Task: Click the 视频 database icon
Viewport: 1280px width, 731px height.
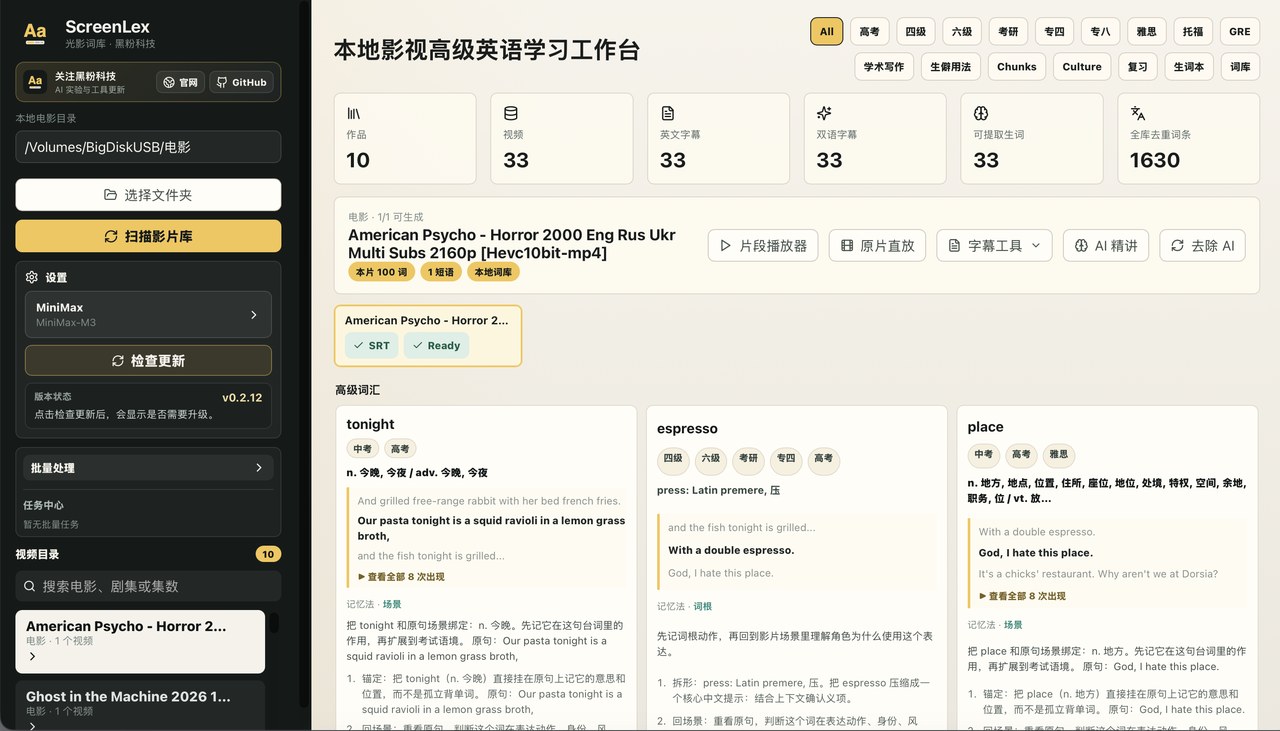Action: click(x=511, y=113)
